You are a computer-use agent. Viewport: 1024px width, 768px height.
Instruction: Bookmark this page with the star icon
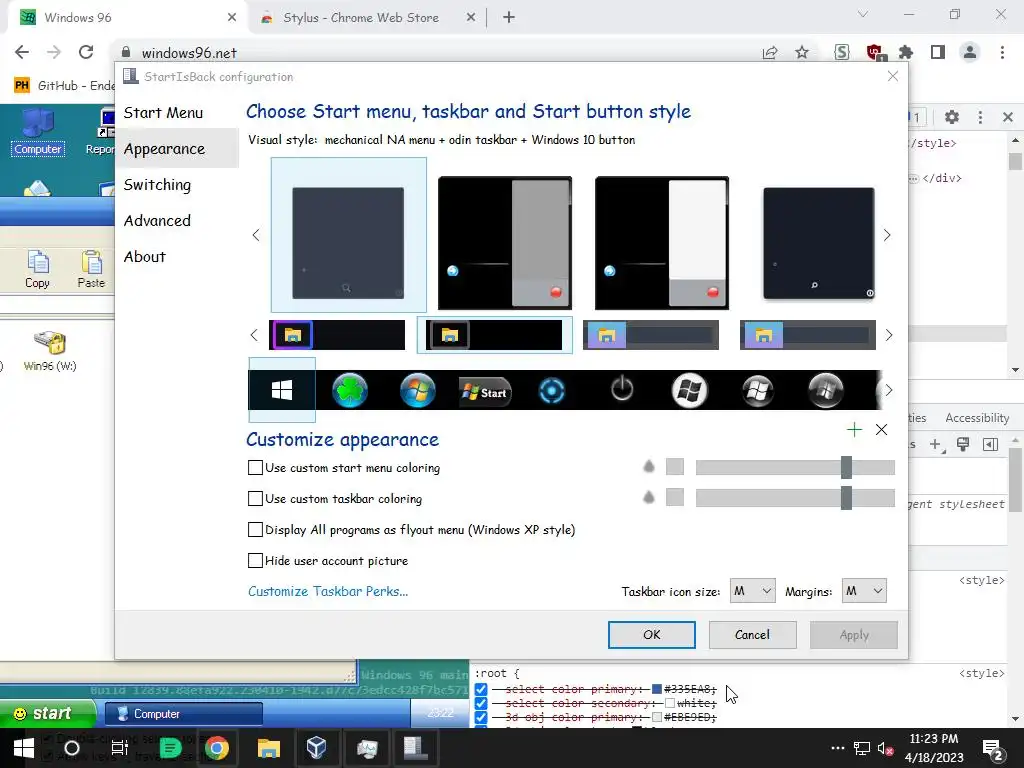click(802, 52)
